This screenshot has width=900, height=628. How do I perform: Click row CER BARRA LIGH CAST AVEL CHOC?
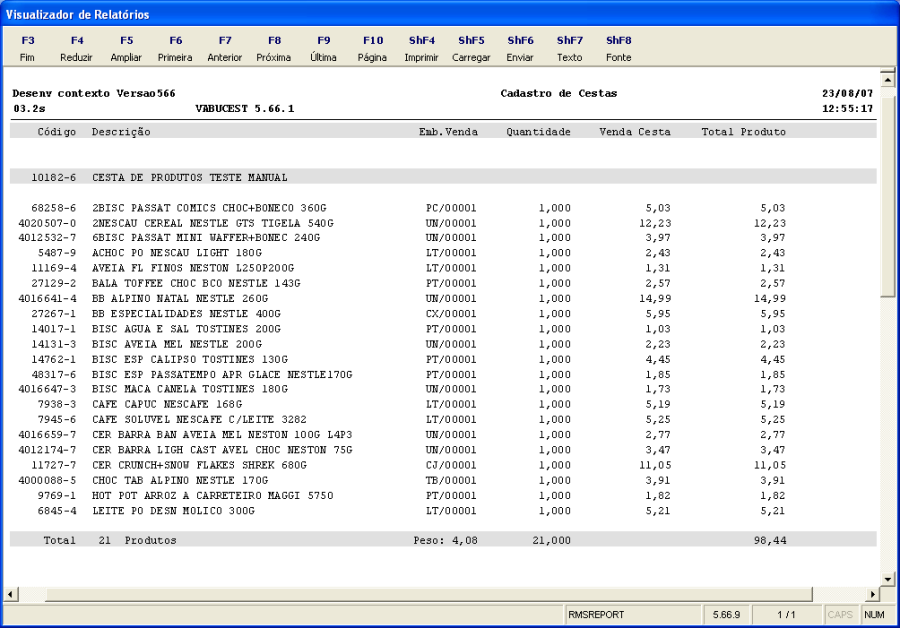click(402, 450)
